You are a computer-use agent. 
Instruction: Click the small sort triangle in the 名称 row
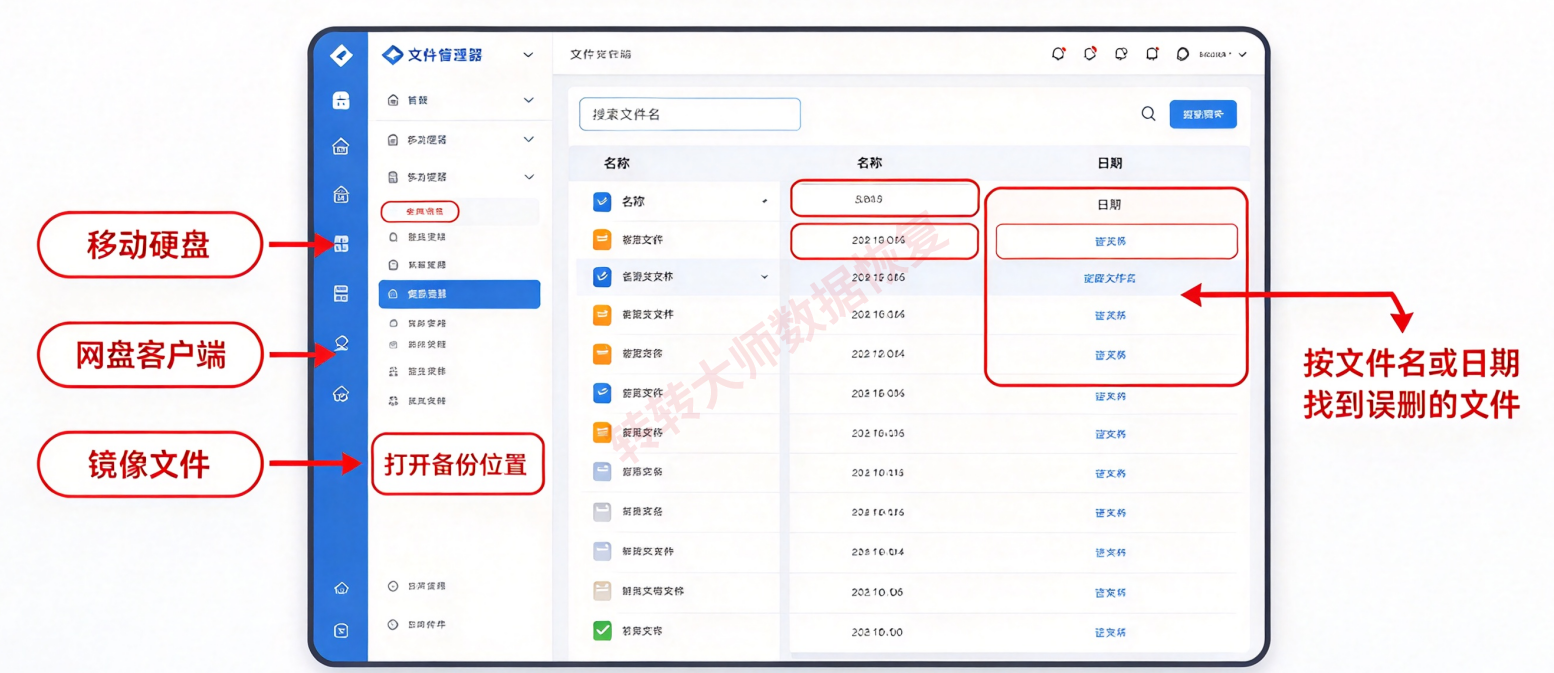tap(765, 202)
